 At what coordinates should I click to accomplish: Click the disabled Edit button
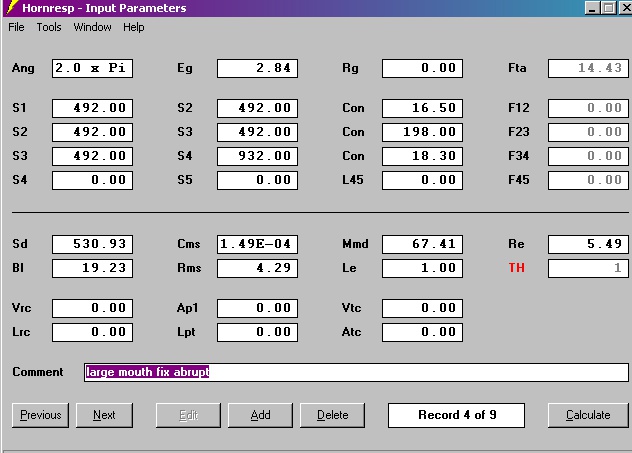tap(188, 415)
